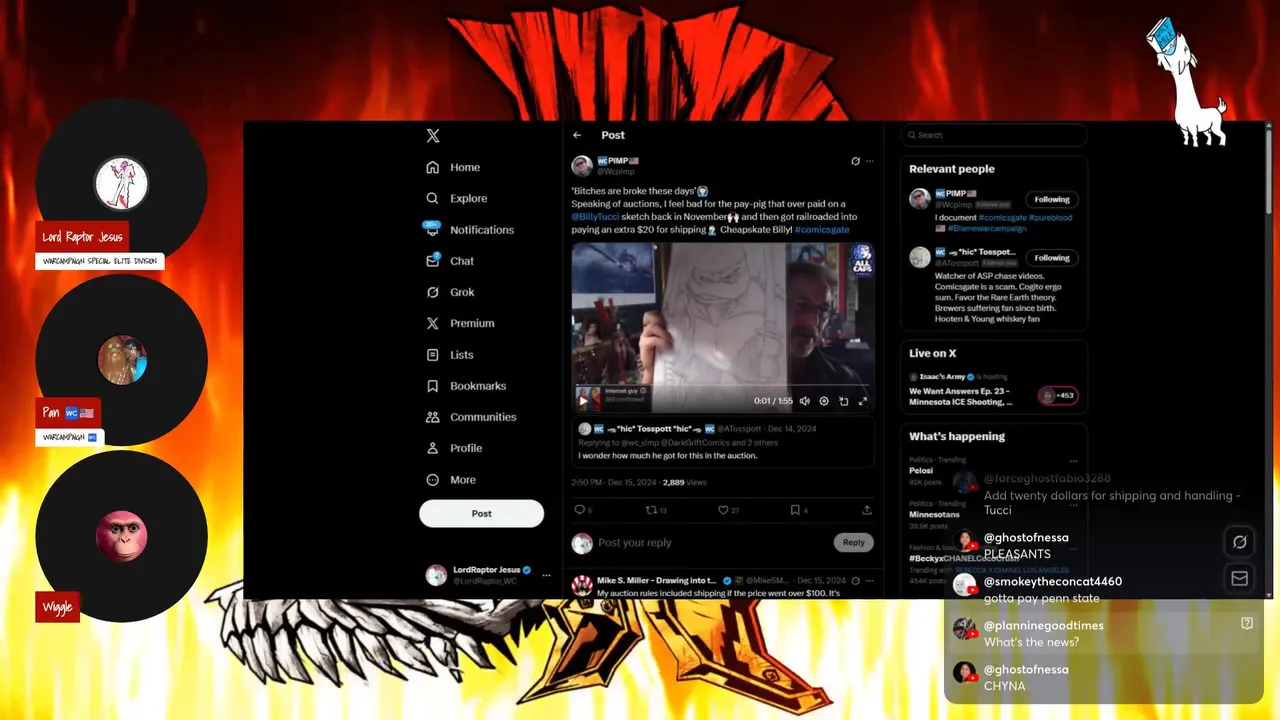This screenshot has width=1280, height=720.
Task: Open more options for Pelosi trend
Action: 1074,461
